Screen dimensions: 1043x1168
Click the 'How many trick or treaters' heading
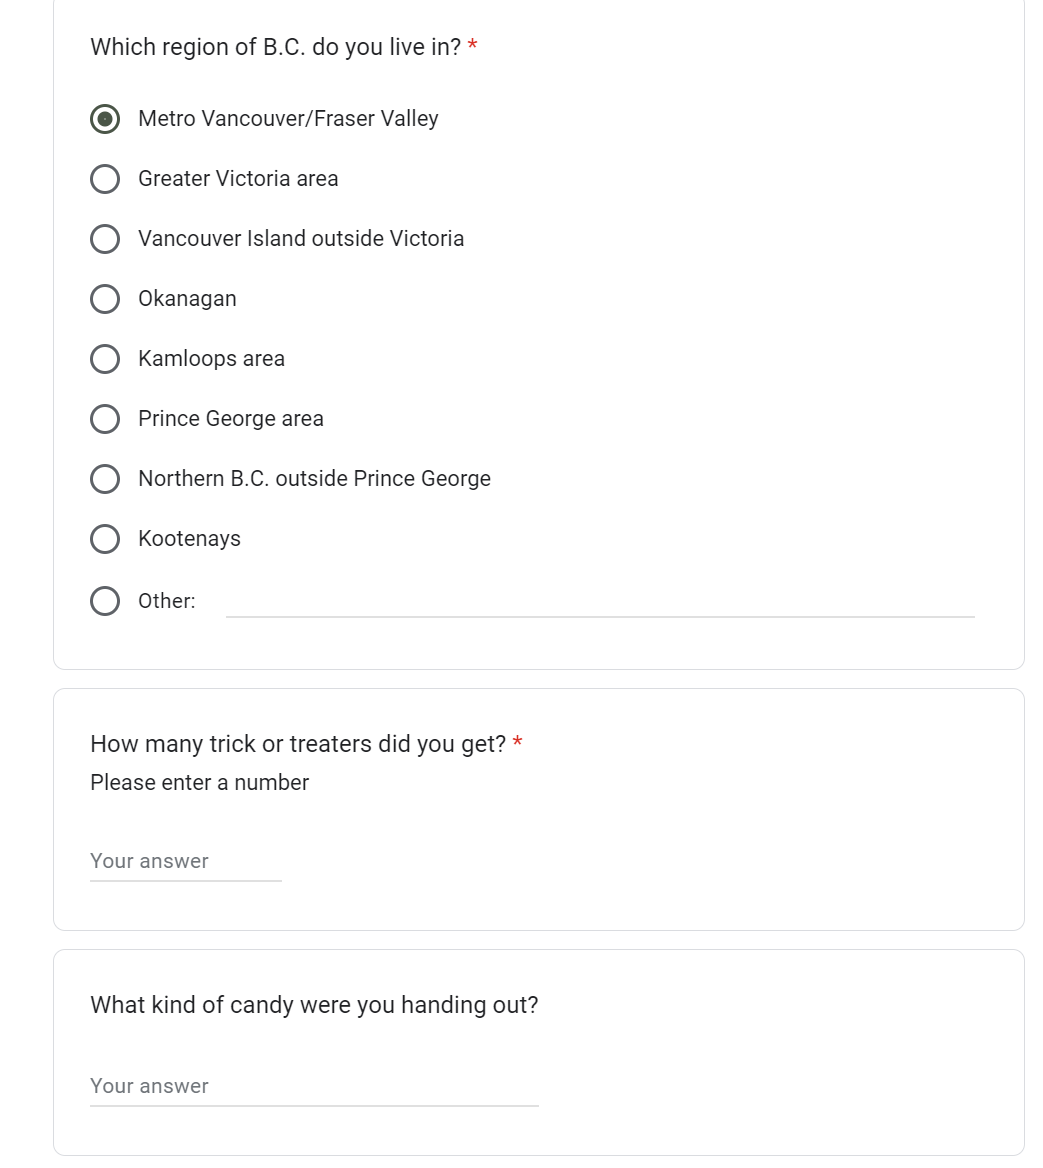pos(298,744)
